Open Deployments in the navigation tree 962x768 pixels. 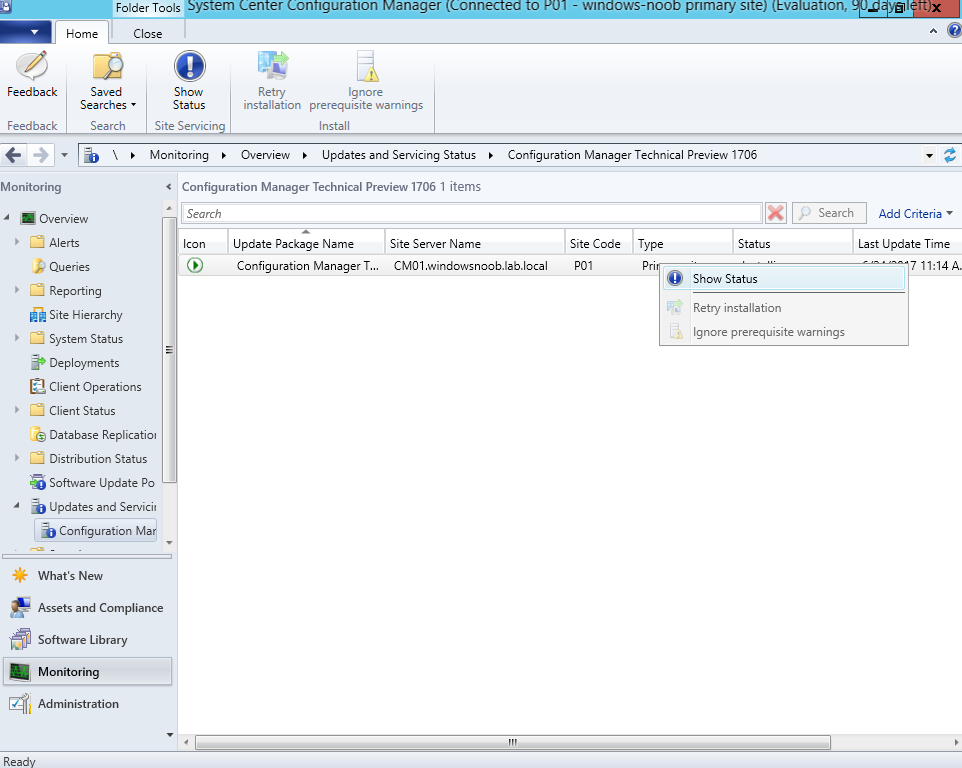[84, 363]
